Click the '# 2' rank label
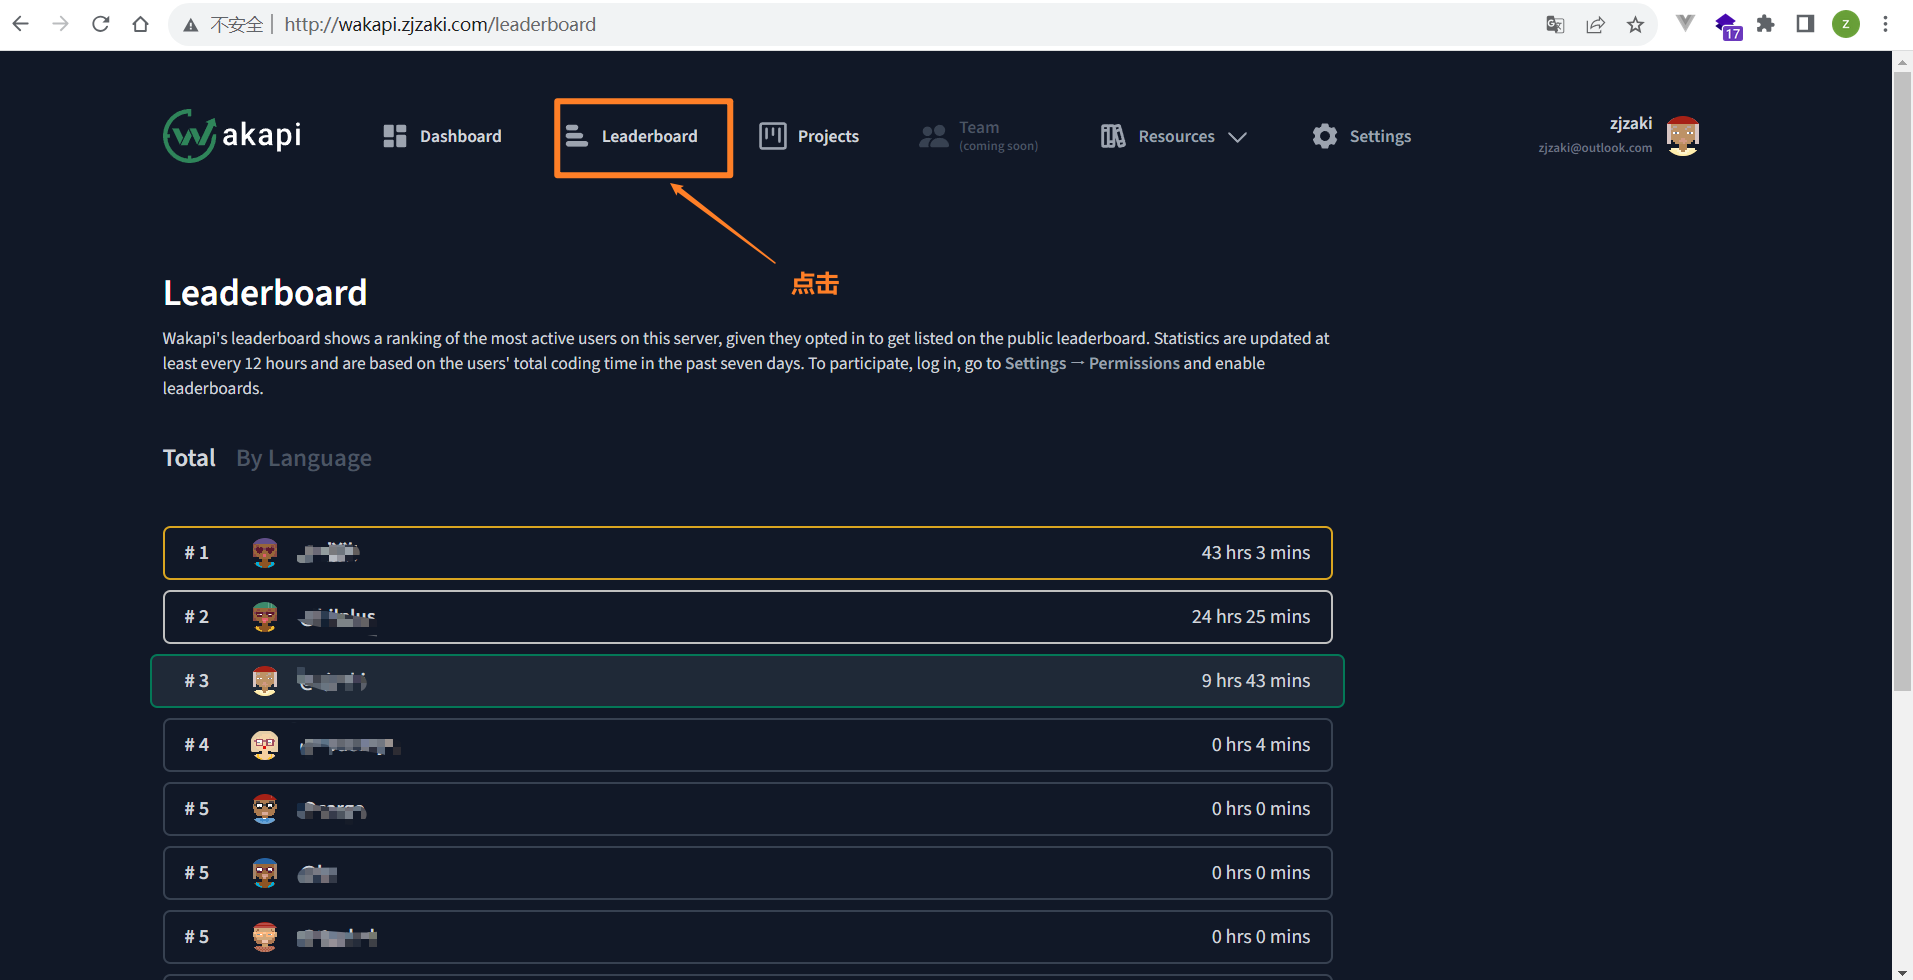1913x980 pixels. pyautogui.click(x=197, y=617)
